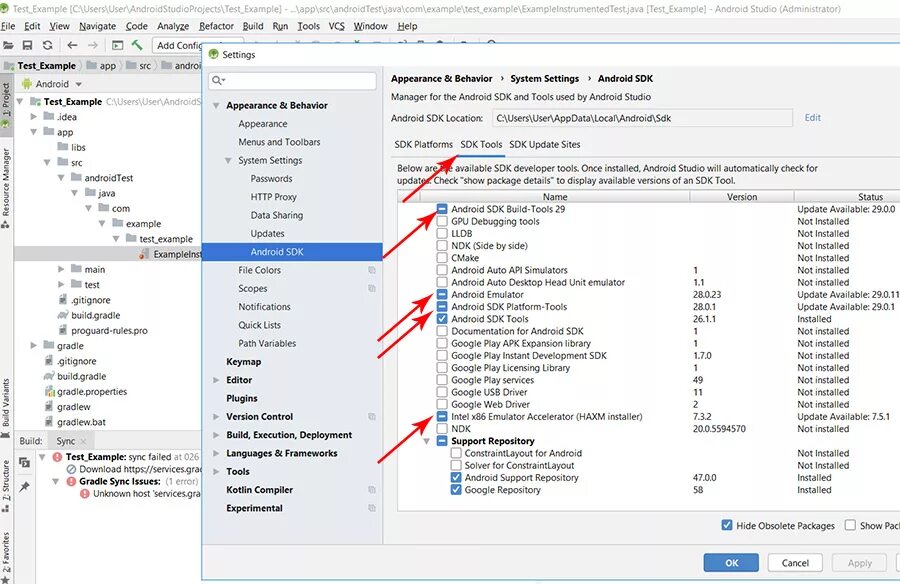This screenshot has width=900, height=584.
Task: Click the copy icon beside Kotlin Compiler
Action: click(372, 490)
